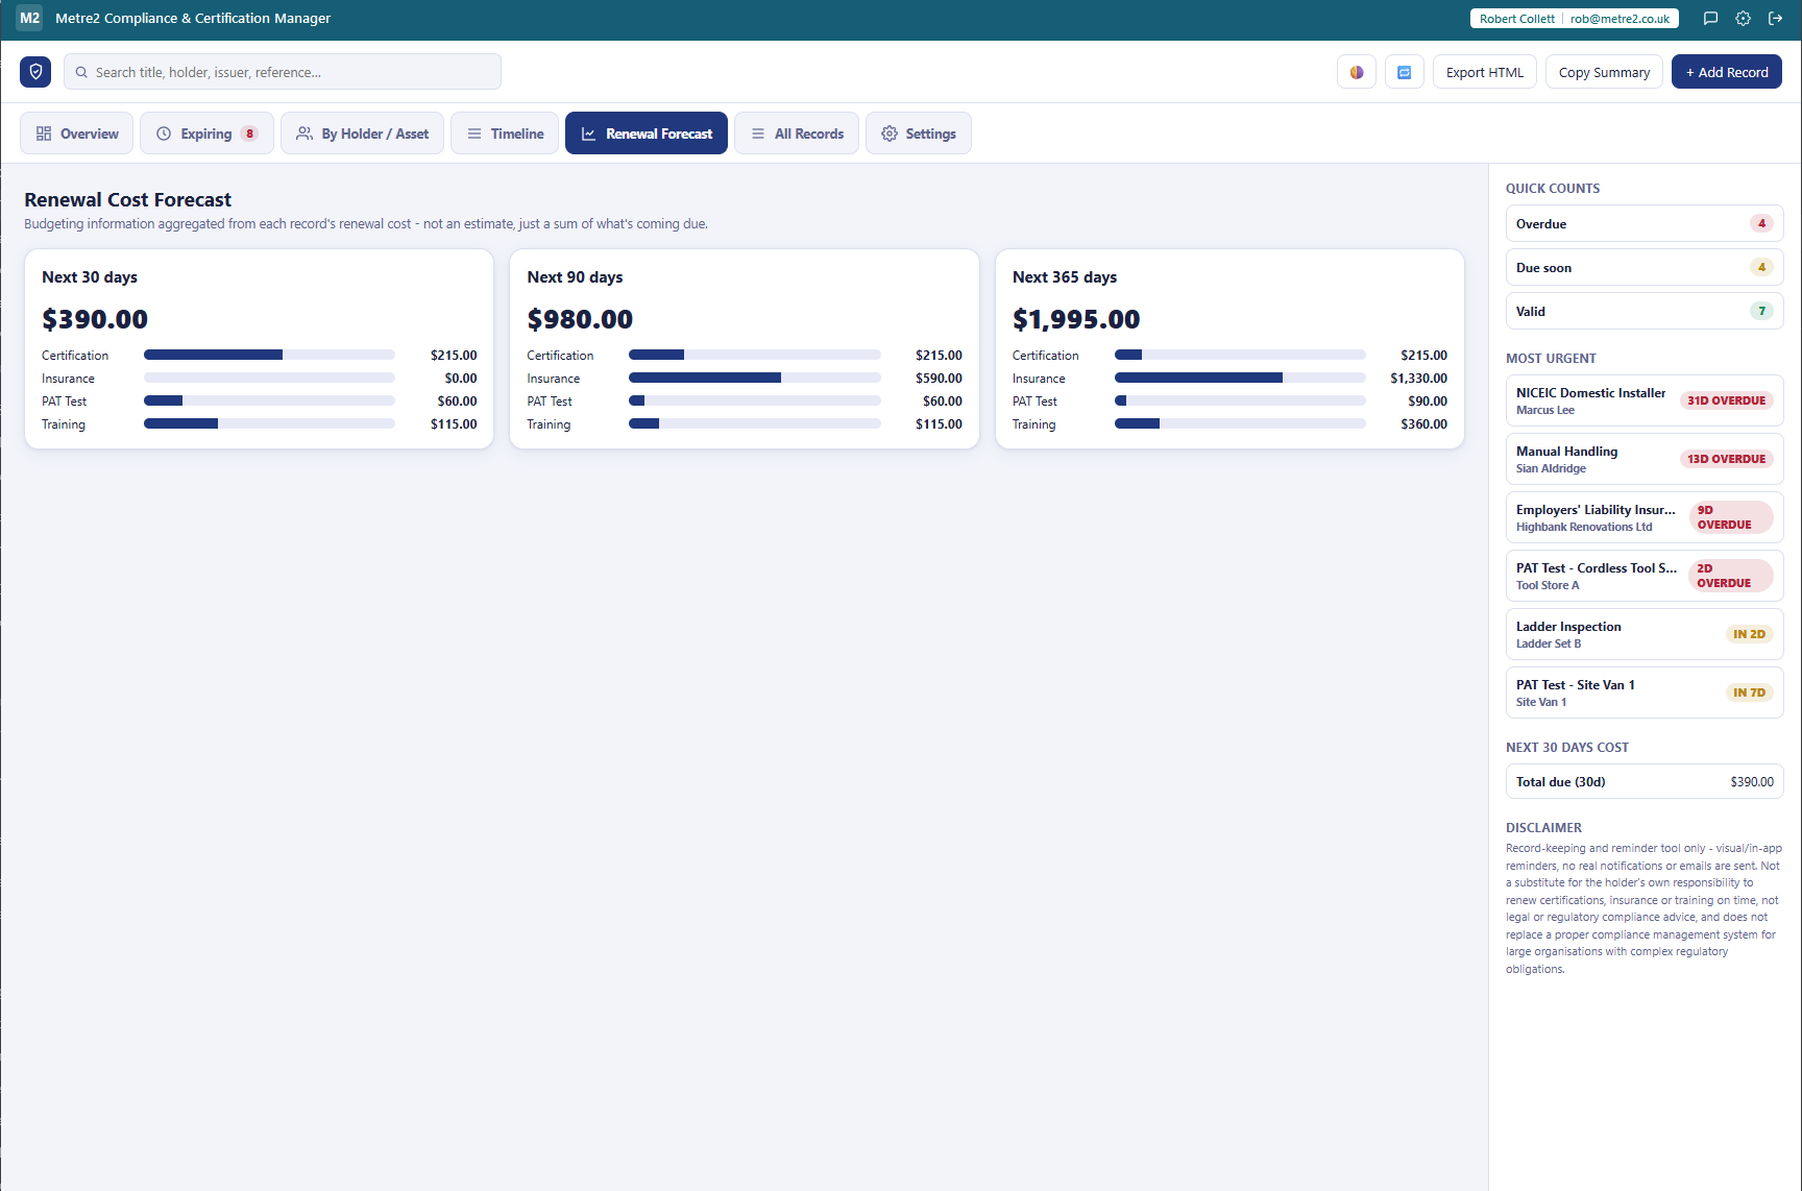Open the Employers' Liability Insurance urgent item

coord(1644,518)
